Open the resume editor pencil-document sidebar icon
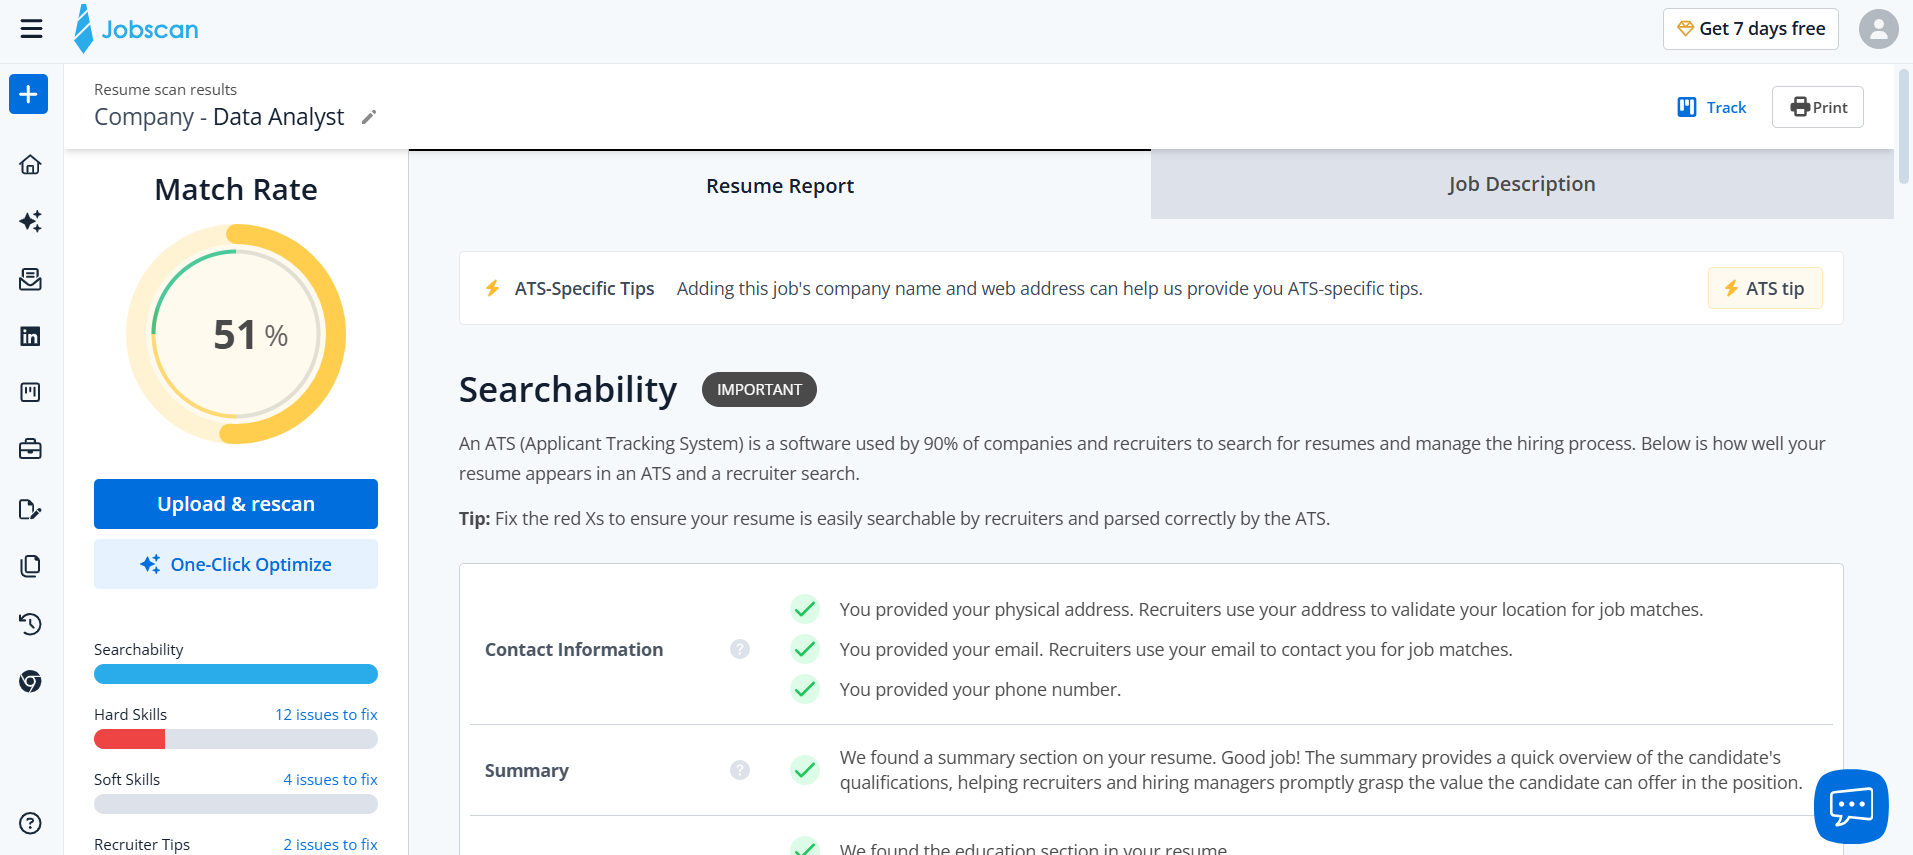The image size is (1913, 855). 30,510
